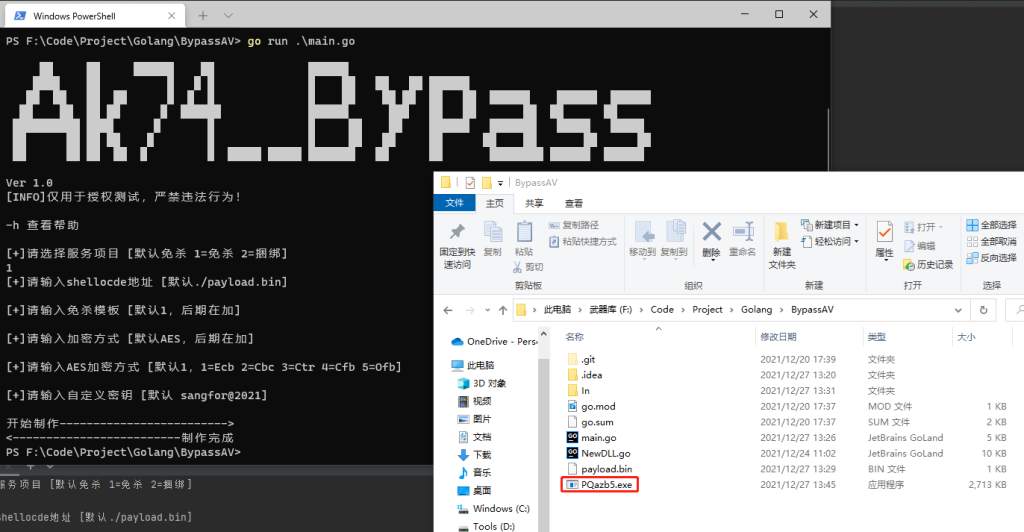The width and height of the screenshot is (1024, 532).
Task: Click the Delete (删除) red X icon
Action: [711, 231]
